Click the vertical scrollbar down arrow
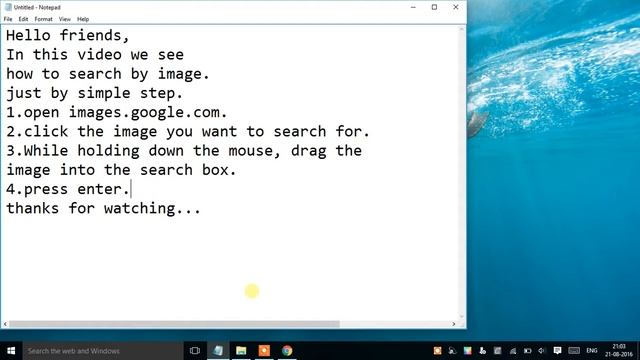Viewport: 640px width, 360px height. tap(462, 316)
